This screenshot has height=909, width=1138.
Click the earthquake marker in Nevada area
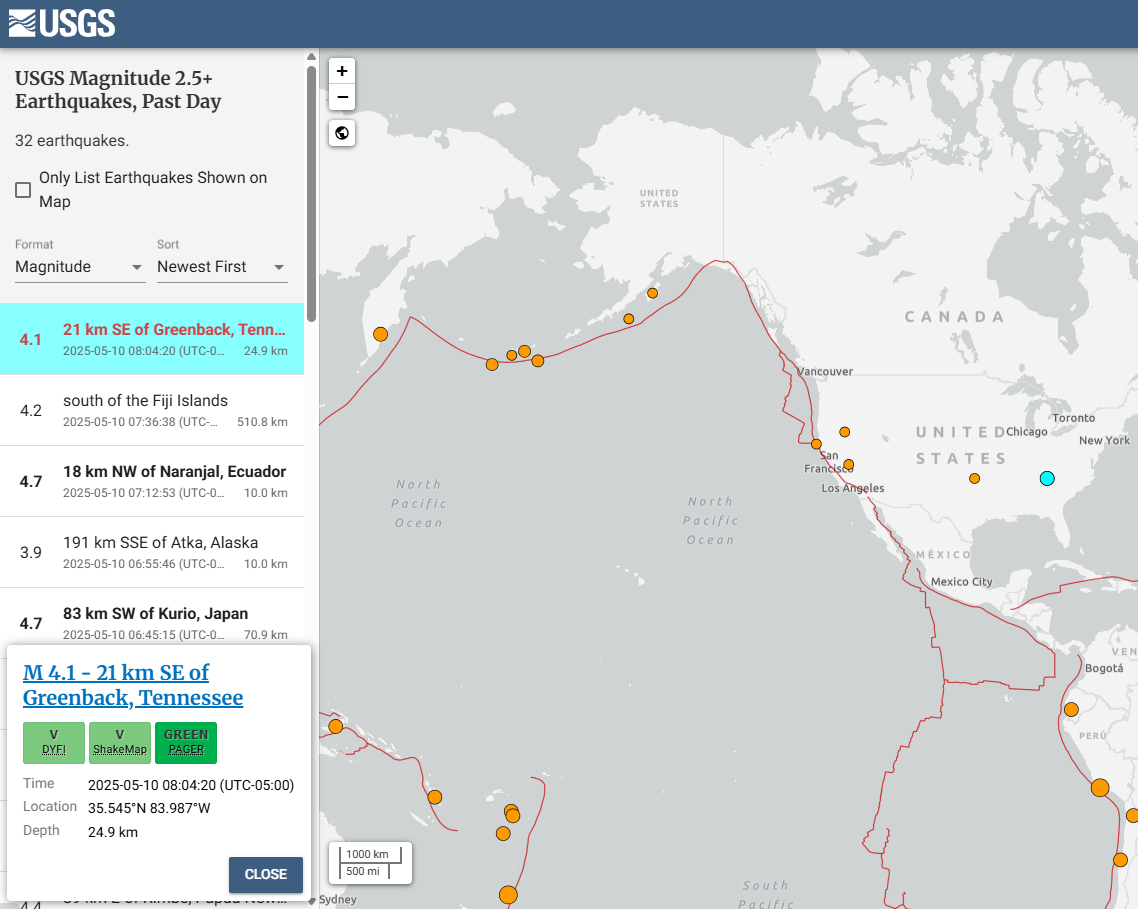(x=845, y=432)
